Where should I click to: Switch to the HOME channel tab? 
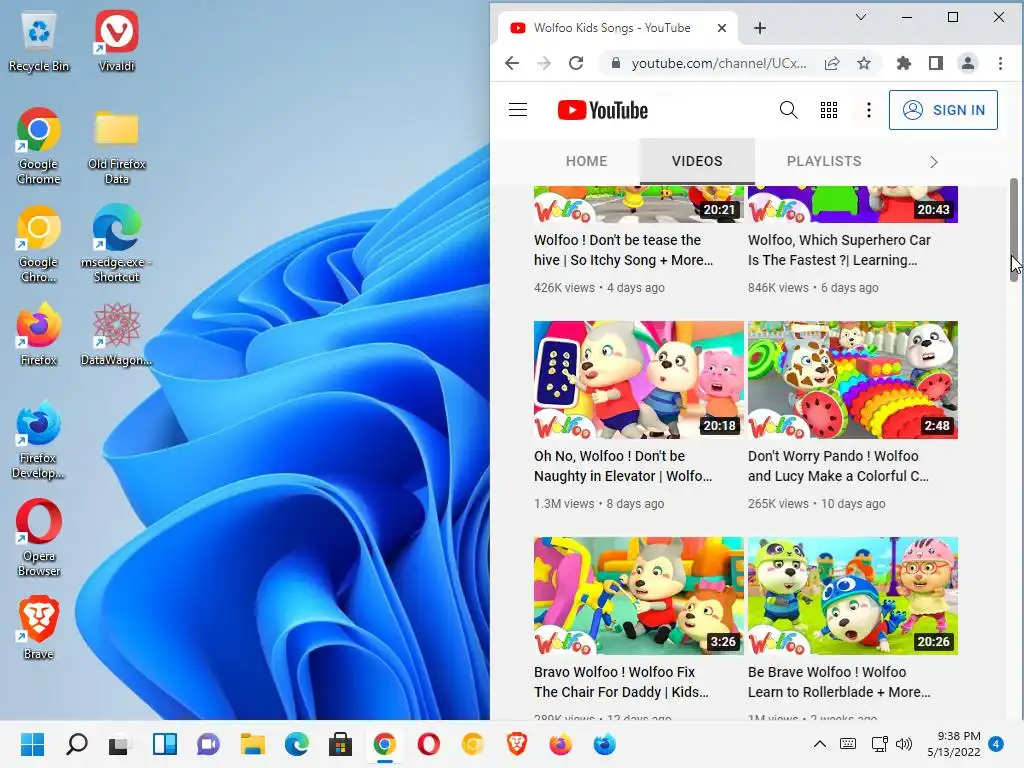click(x=586, y=161)
